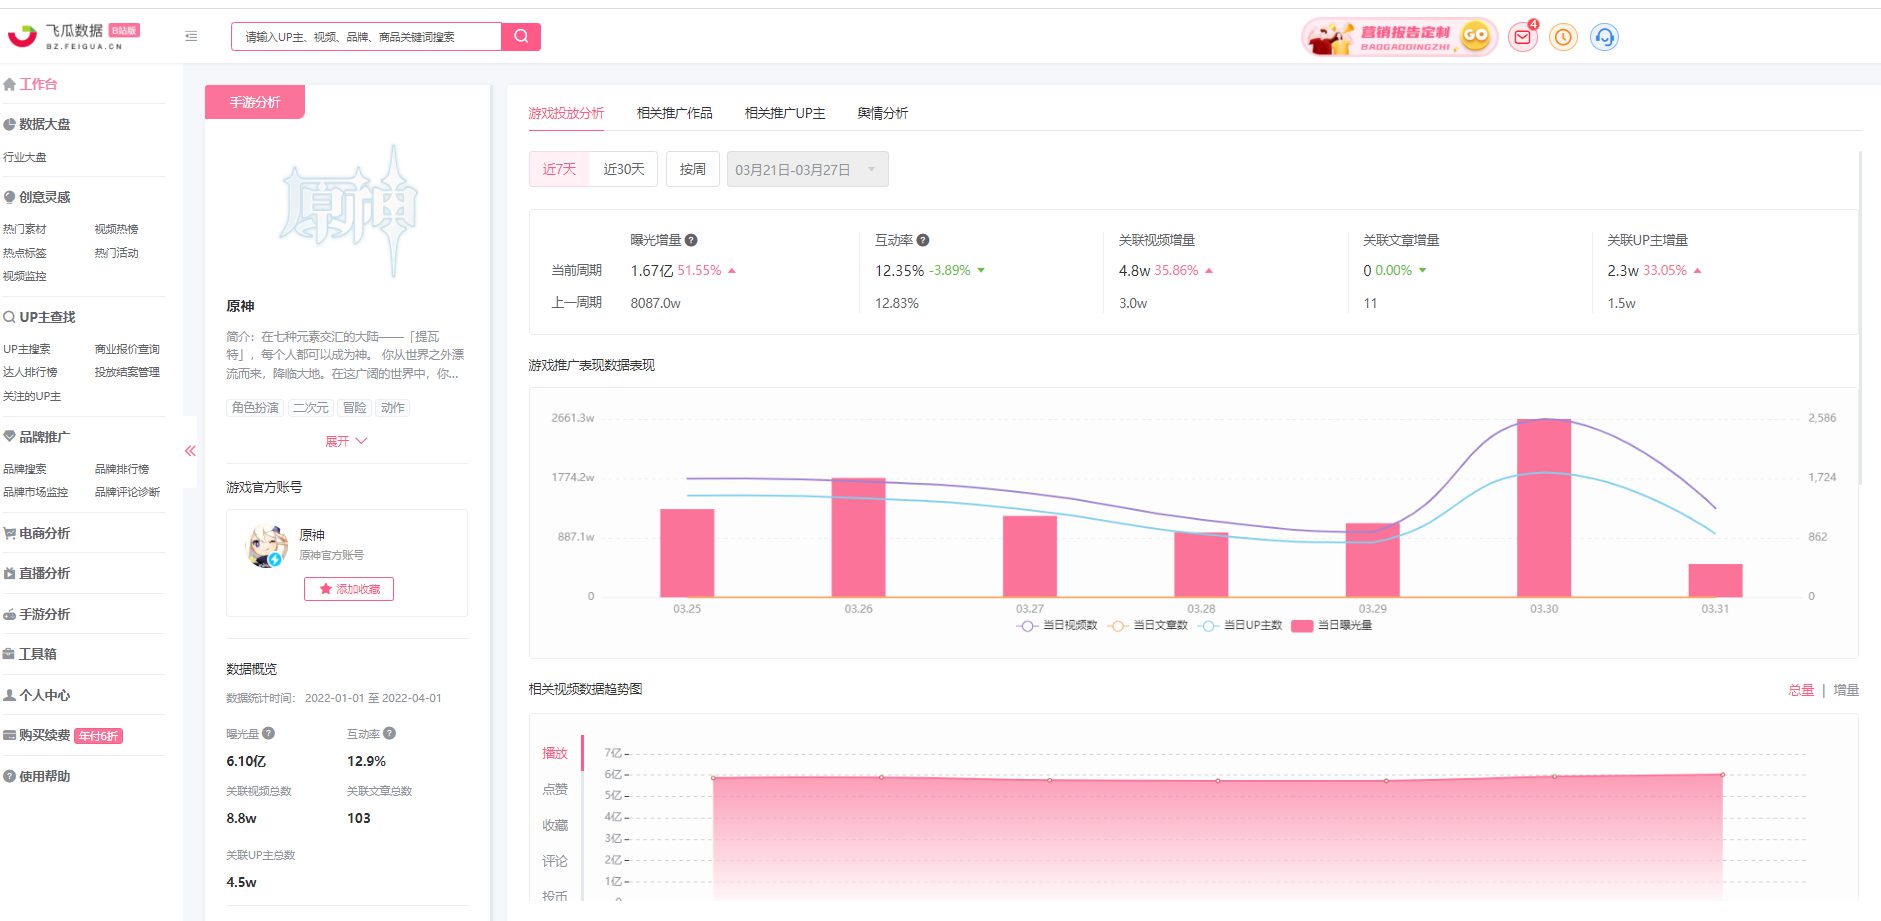Open 商业报价查询 link

[127, 349]
